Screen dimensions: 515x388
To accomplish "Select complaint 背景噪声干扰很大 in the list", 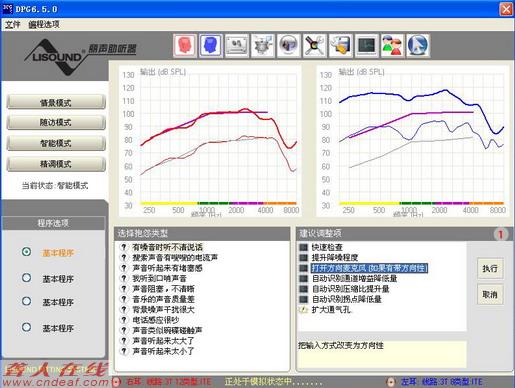I will (x=163, y=309).
